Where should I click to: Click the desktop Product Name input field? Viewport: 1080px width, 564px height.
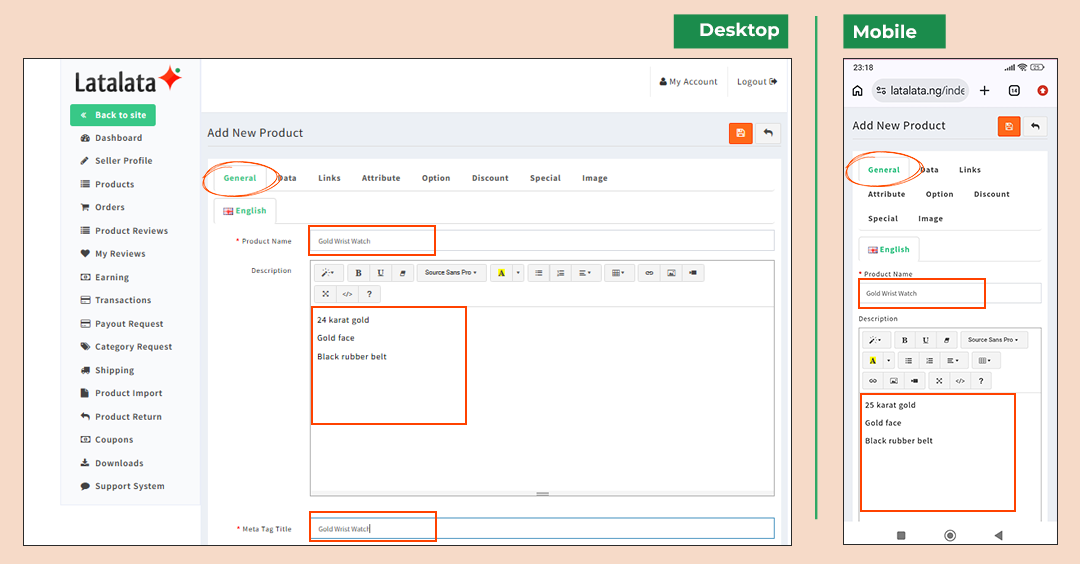[x=542, y=241]
